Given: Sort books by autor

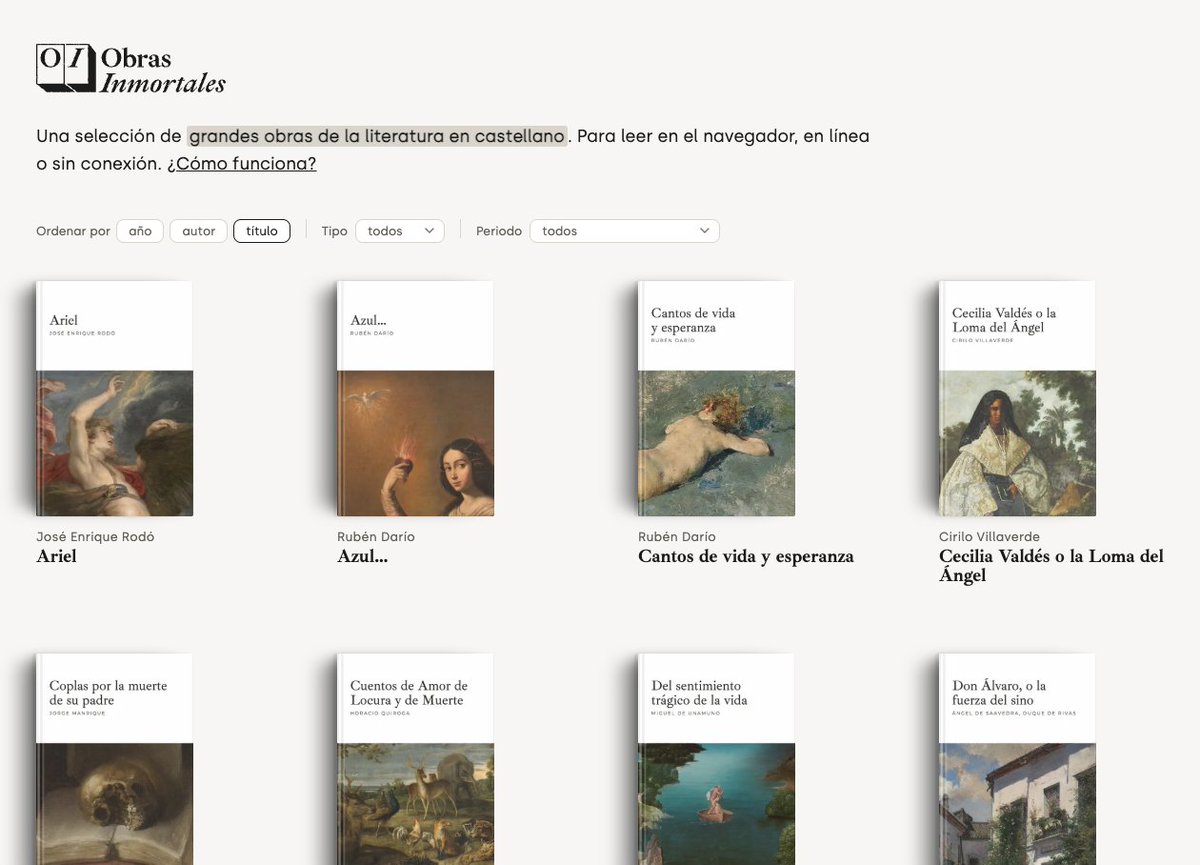Looking at the screenshot, I should 199,231.
